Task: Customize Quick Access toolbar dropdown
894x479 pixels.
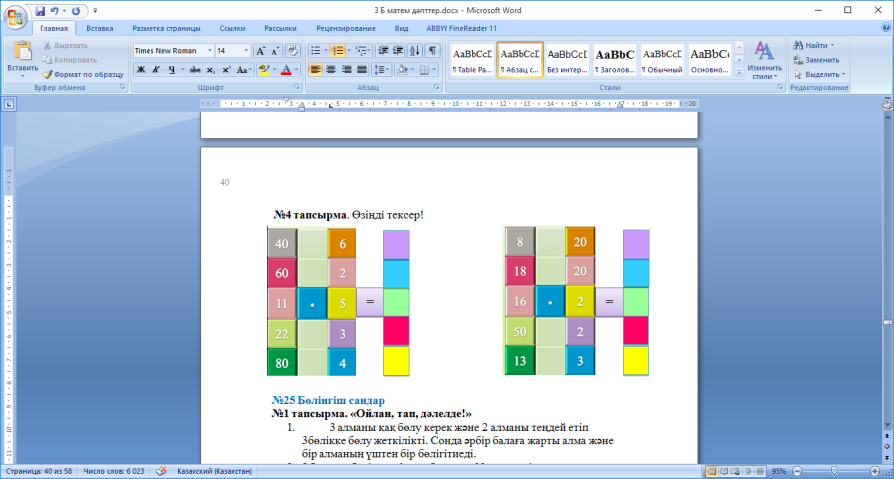Action: click(95, 11)
